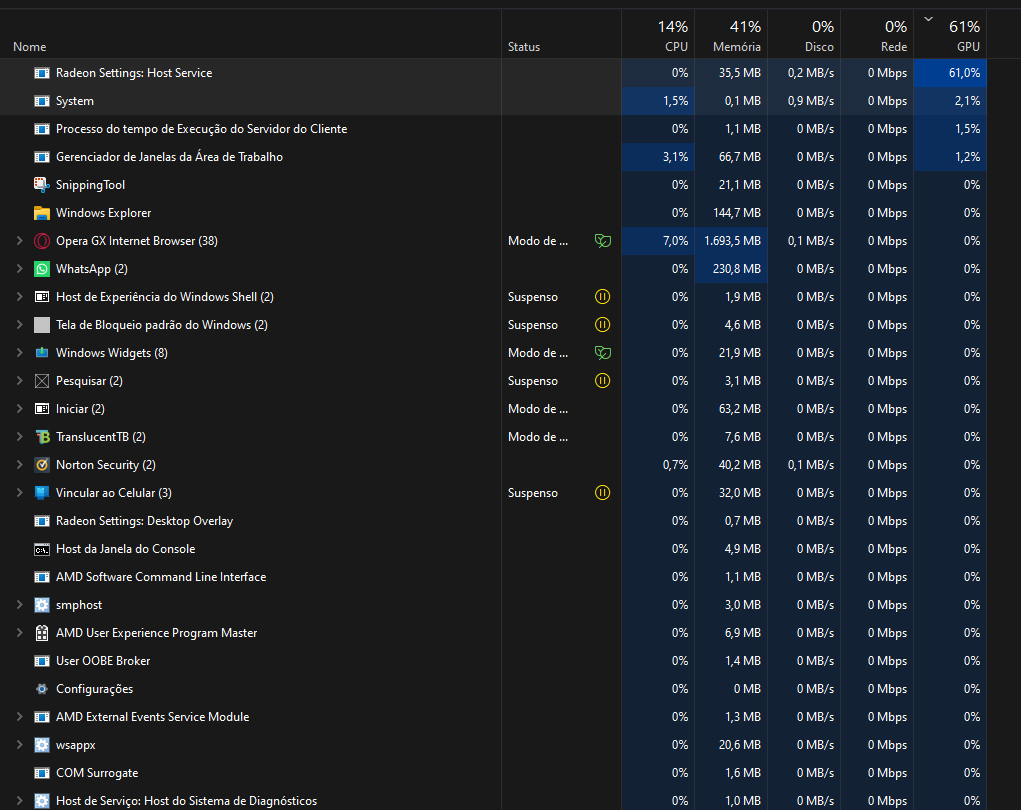
Task: Click the System process icon
Action: [42, 101]
